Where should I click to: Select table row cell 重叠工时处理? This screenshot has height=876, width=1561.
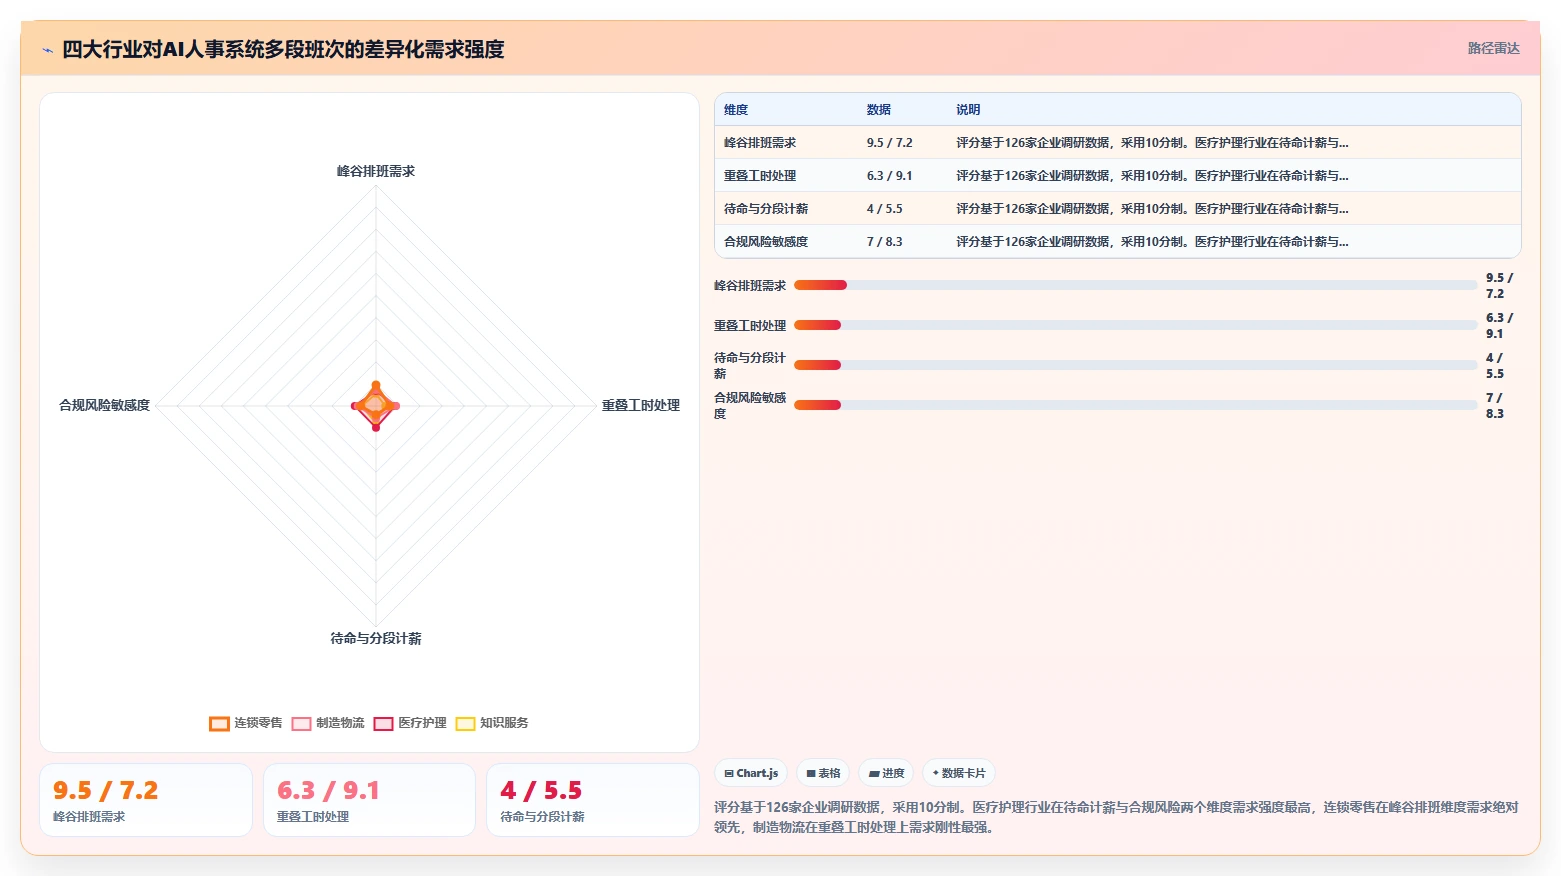tap(760, 176)
